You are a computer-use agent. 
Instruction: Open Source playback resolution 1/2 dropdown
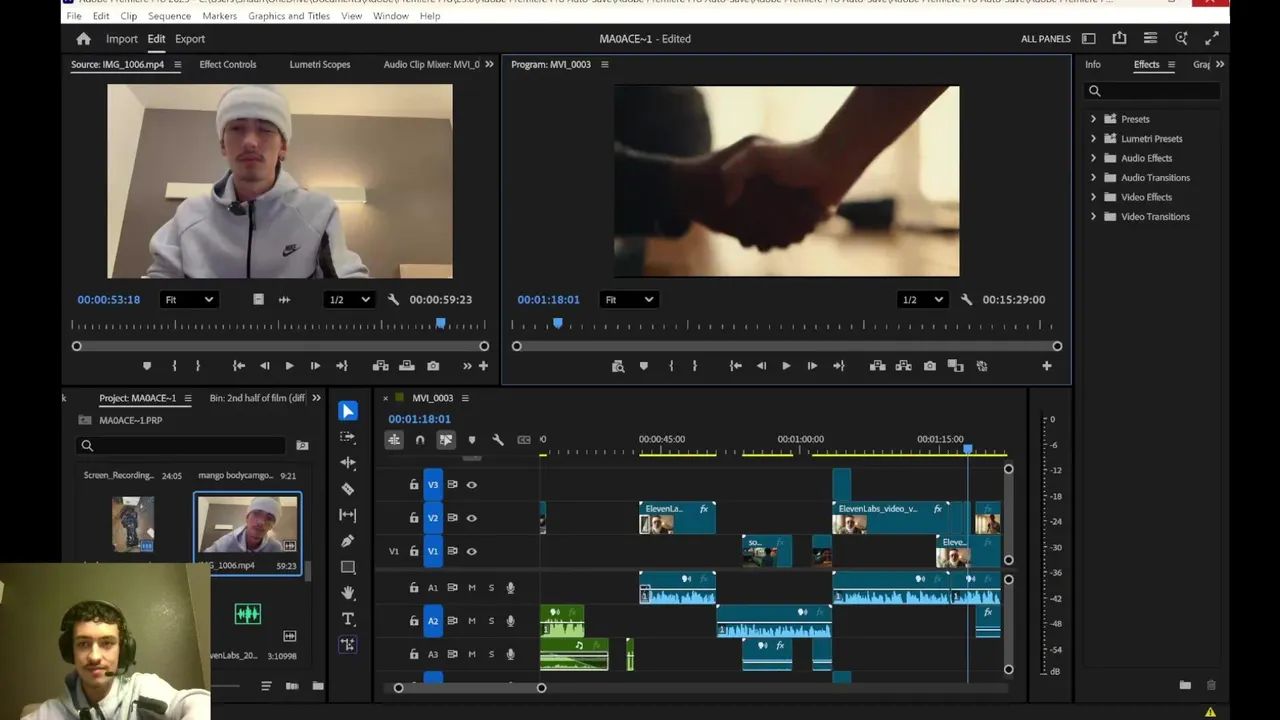(x=349, y=300)
